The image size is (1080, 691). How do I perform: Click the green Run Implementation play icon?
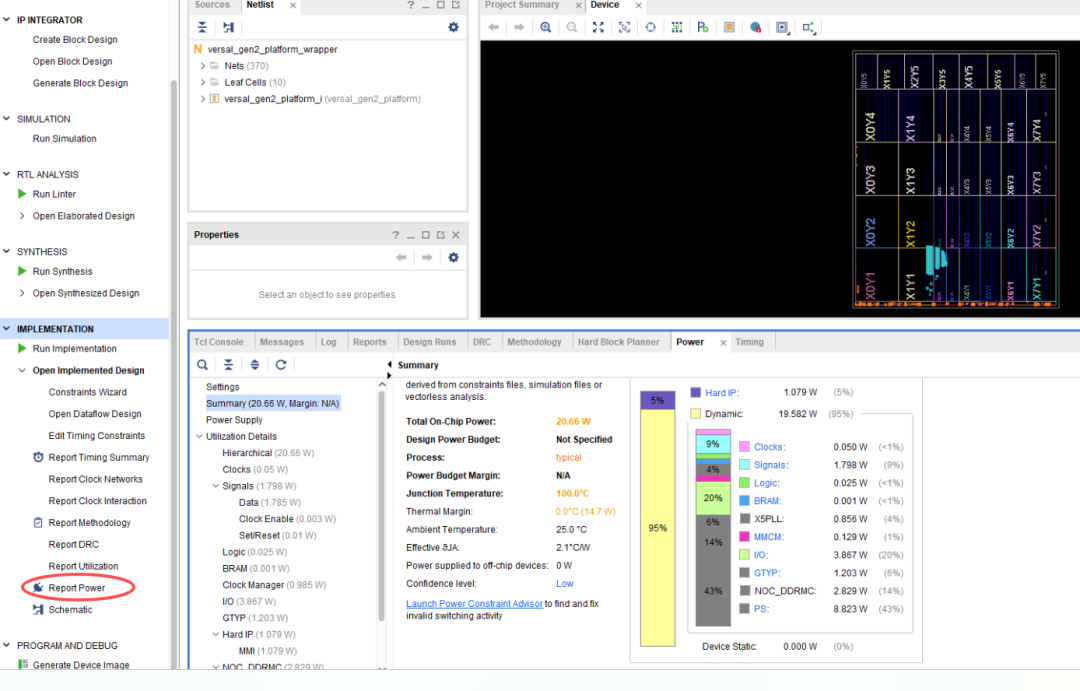point(22,349)
